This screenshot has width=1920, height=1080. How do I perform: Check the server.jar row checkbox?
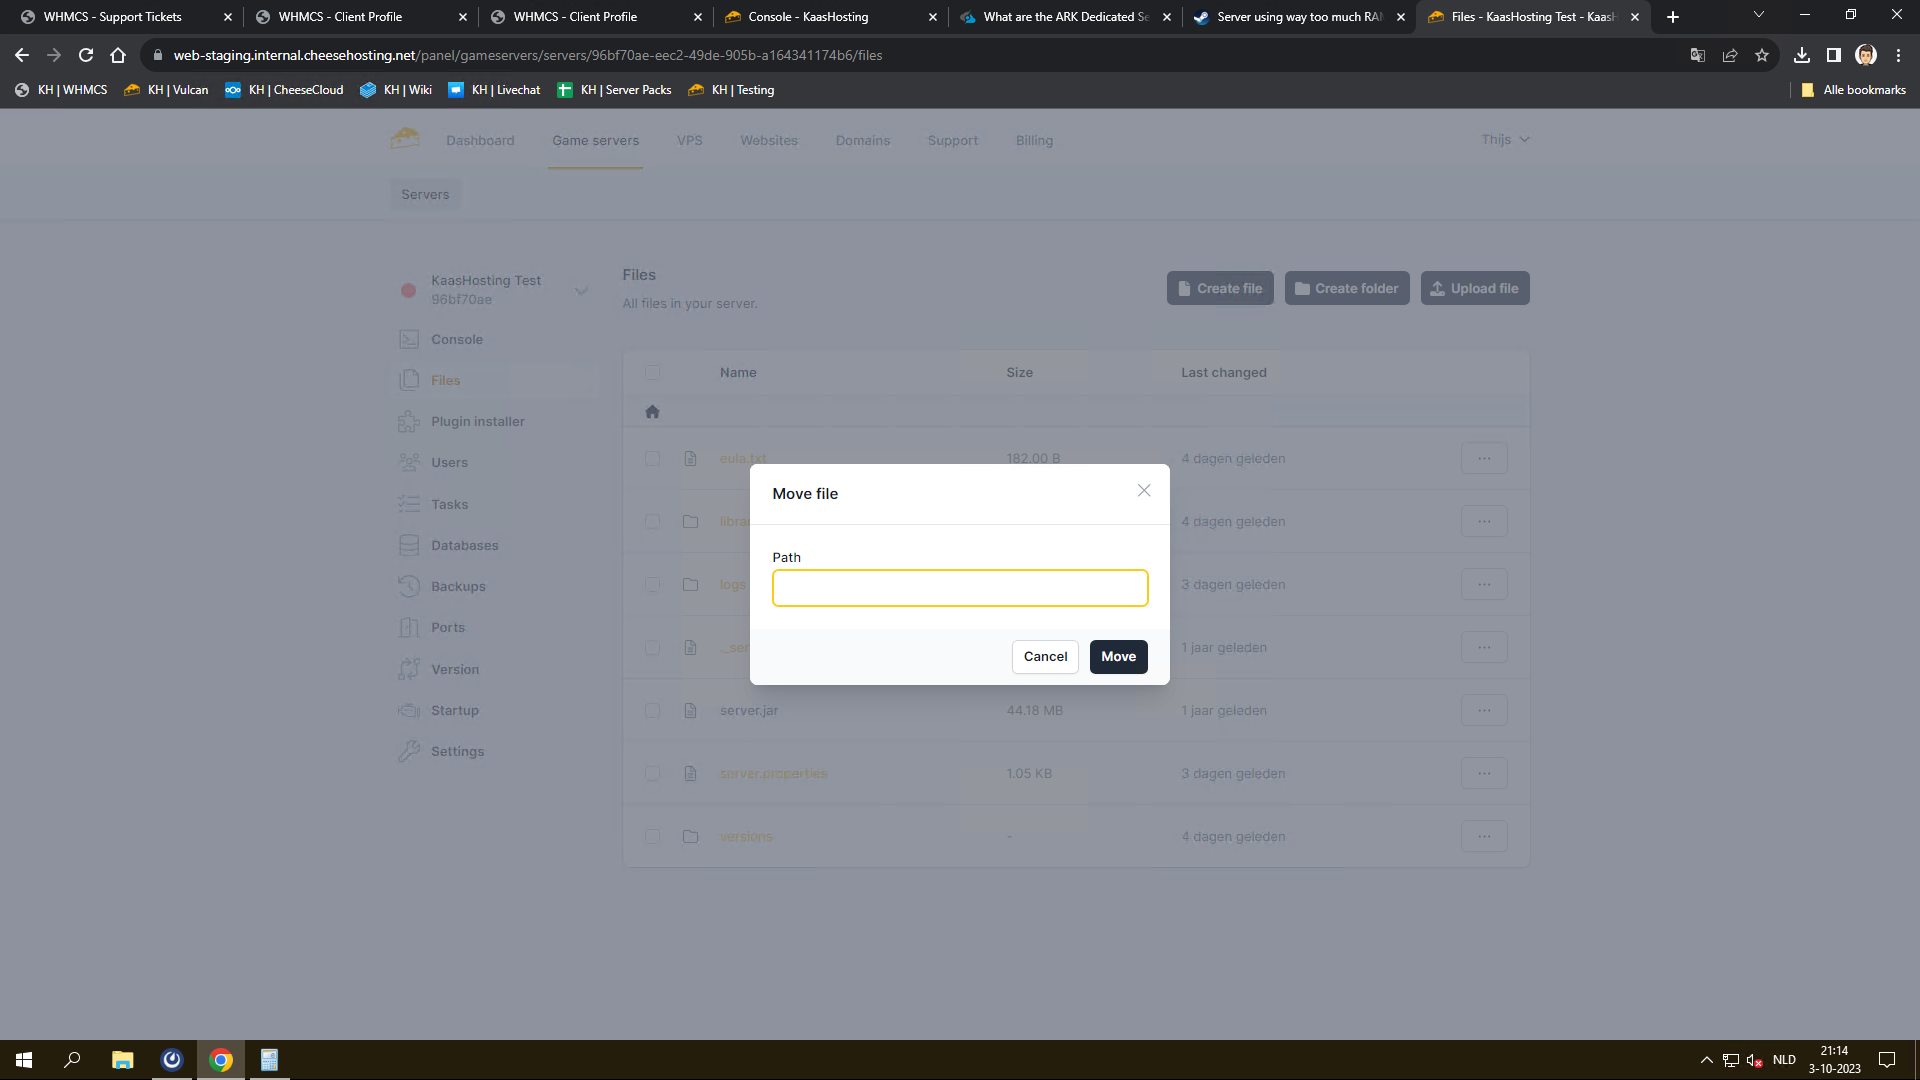(652, 711)
